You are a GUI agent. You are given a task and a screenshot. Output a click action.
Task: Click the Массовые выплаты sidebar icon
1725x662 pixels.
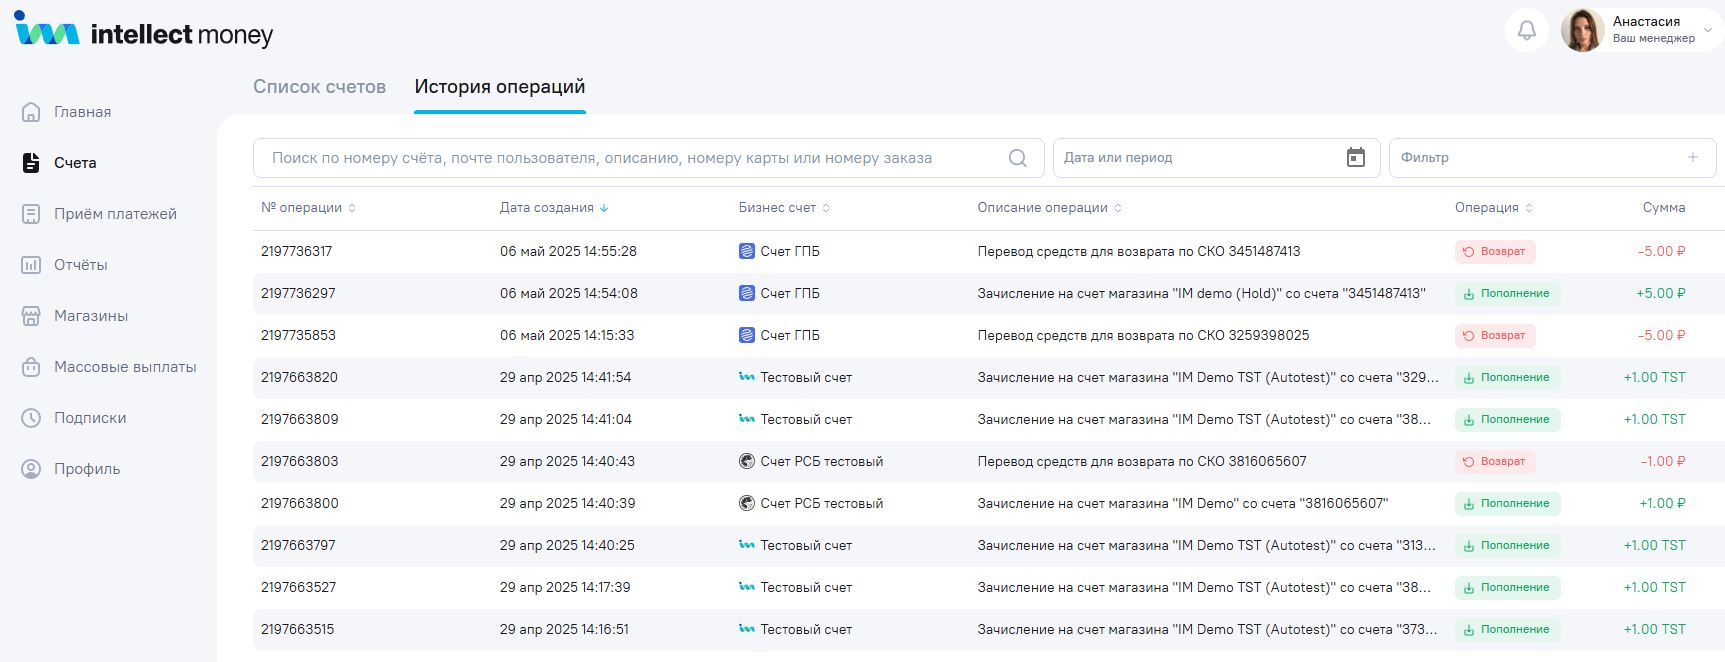[x=31, y=367]
